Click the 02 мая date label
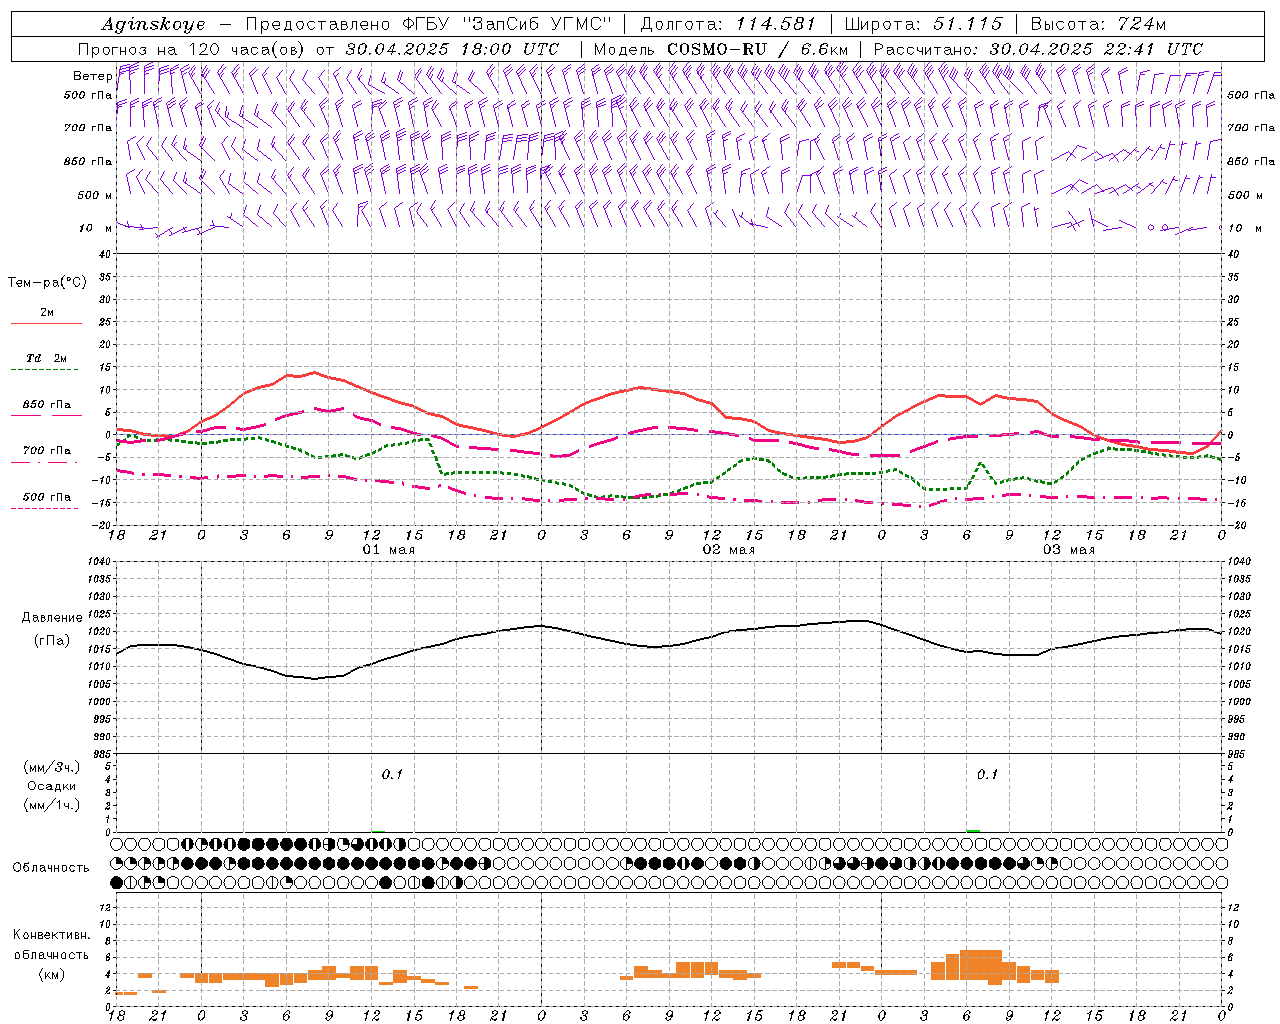Image resolution: width=1280 pixels, height=1024 pixels. coord(728,550)
